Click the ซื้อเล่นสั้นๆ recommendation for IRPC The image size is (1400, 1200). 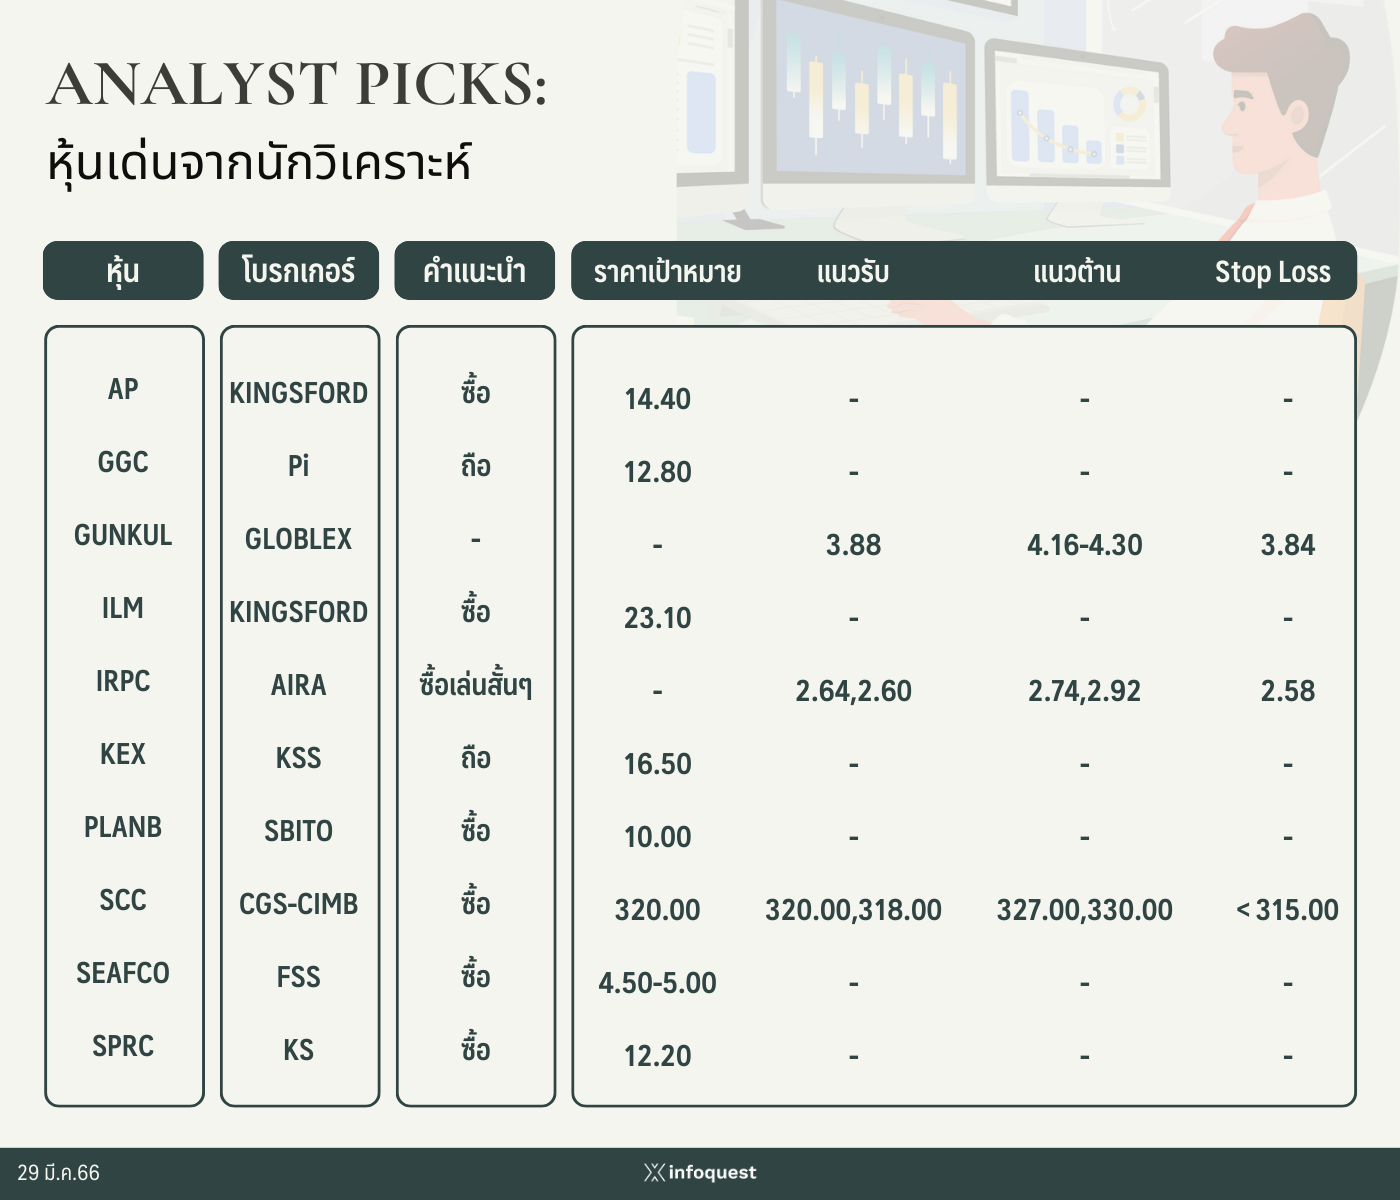tap(475, 685)
